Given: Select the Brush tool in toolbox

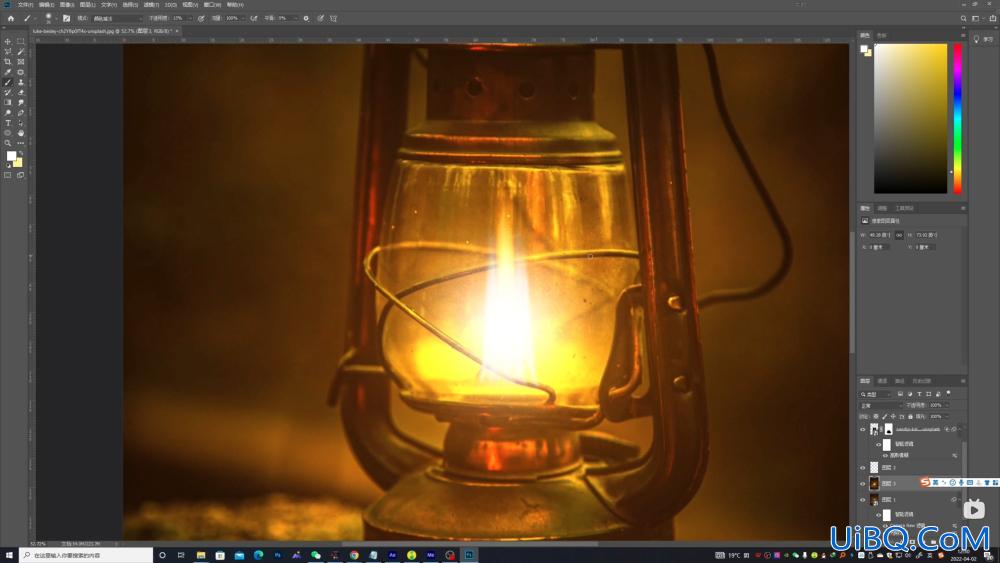Looking at the screenshot, I should (x=8, y=82).
